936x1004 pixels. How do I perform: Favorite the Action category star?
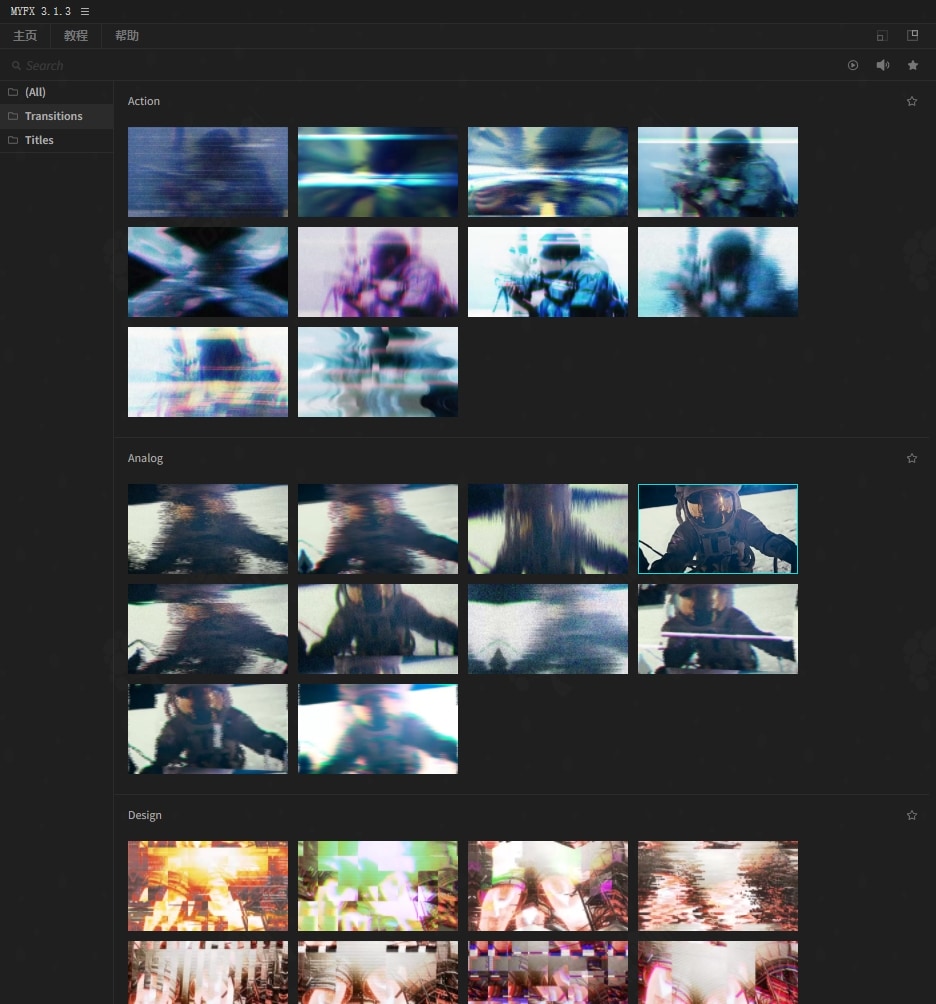(x=912, y=101)
